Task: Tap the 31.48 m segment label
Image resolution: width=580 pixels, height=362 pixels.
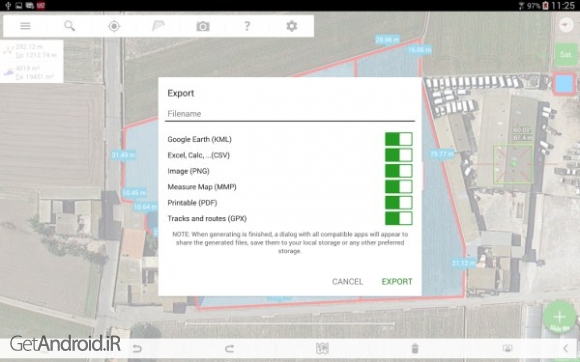Action: 123,155
